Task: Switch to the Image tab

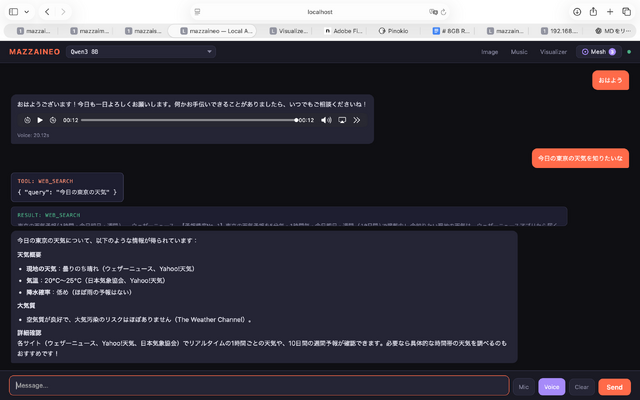Action: coord(489,51)
